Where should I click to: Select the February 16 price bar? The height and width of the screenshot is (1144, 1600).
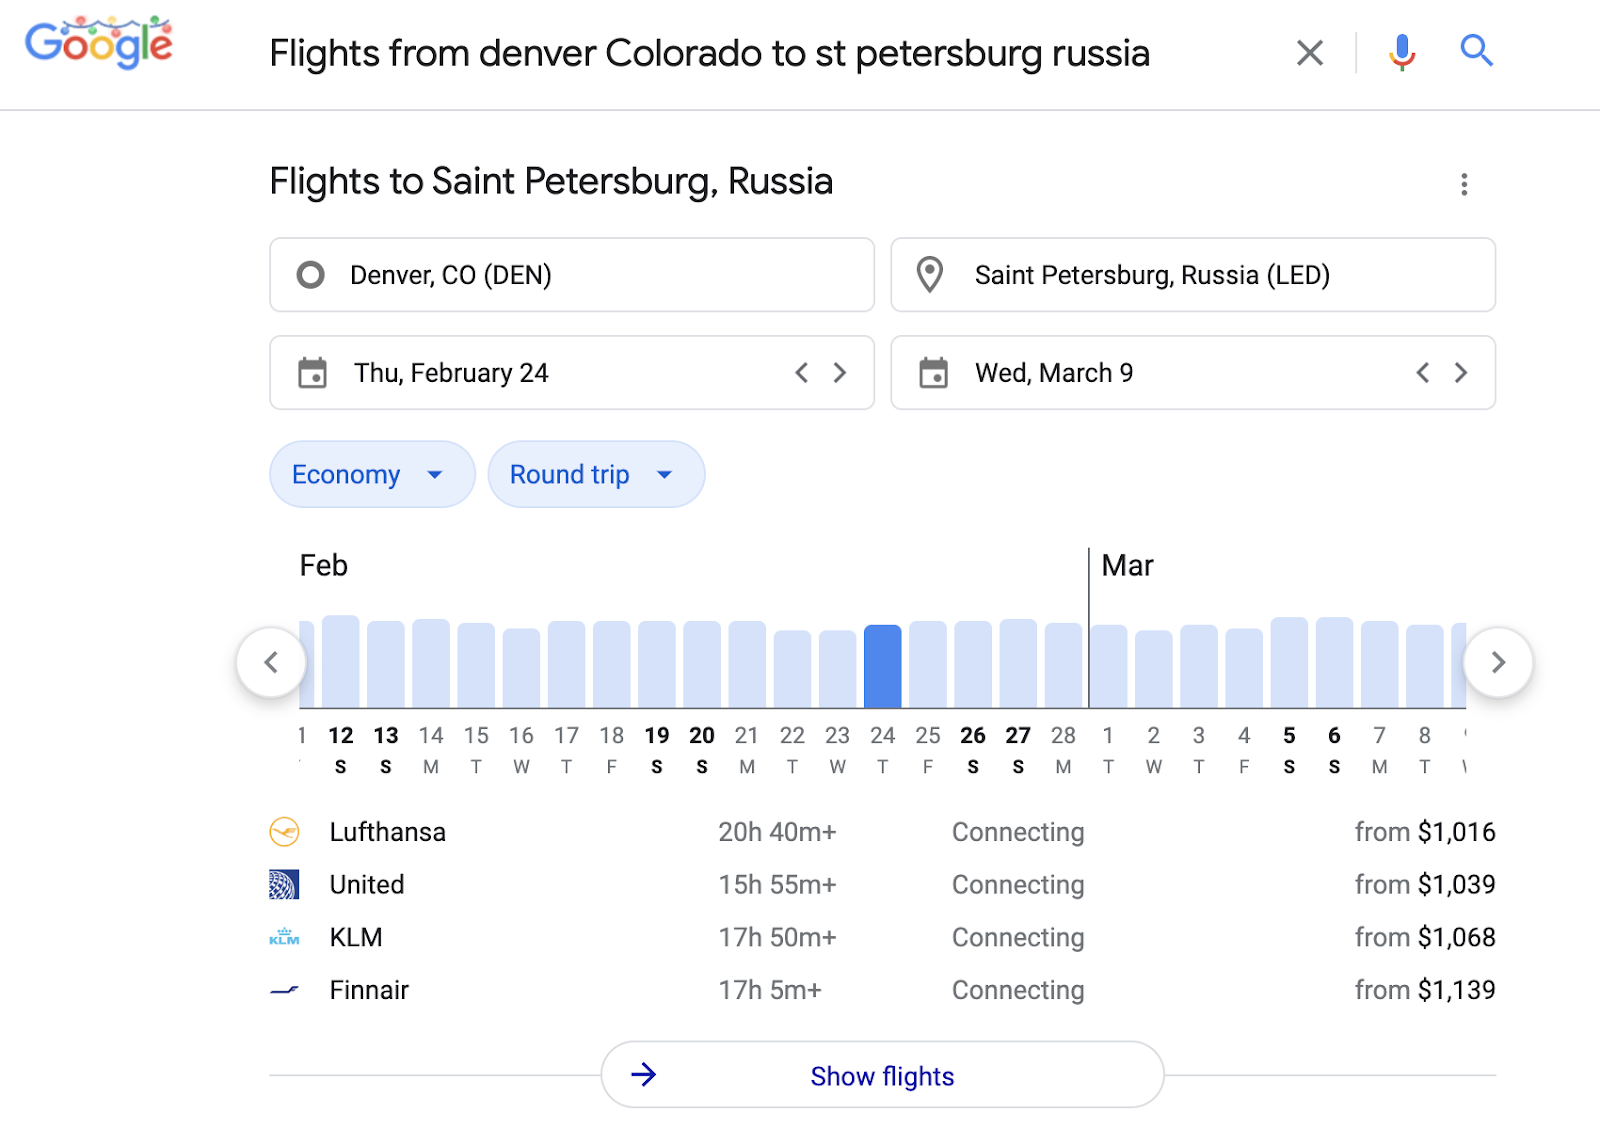(x=521, y=668)
